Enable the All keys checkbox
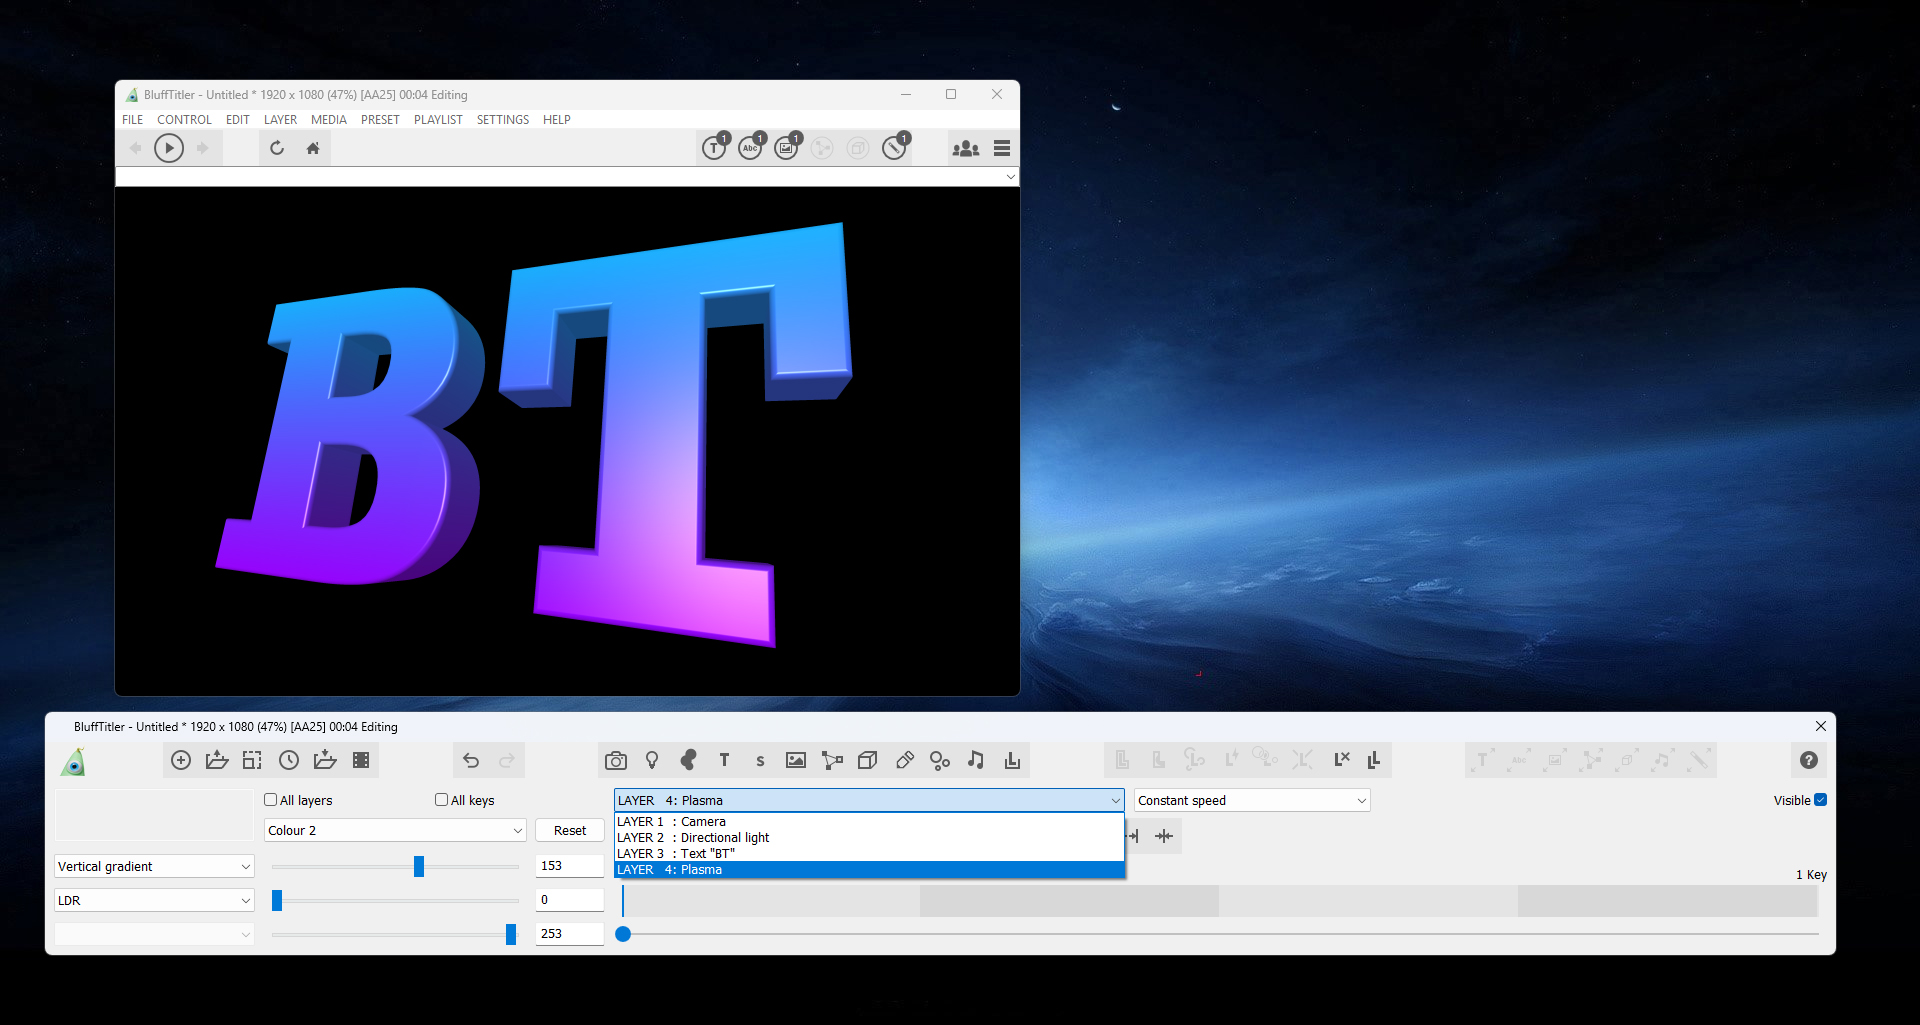The image size is (1920, 1025). (x=442, y=800)
